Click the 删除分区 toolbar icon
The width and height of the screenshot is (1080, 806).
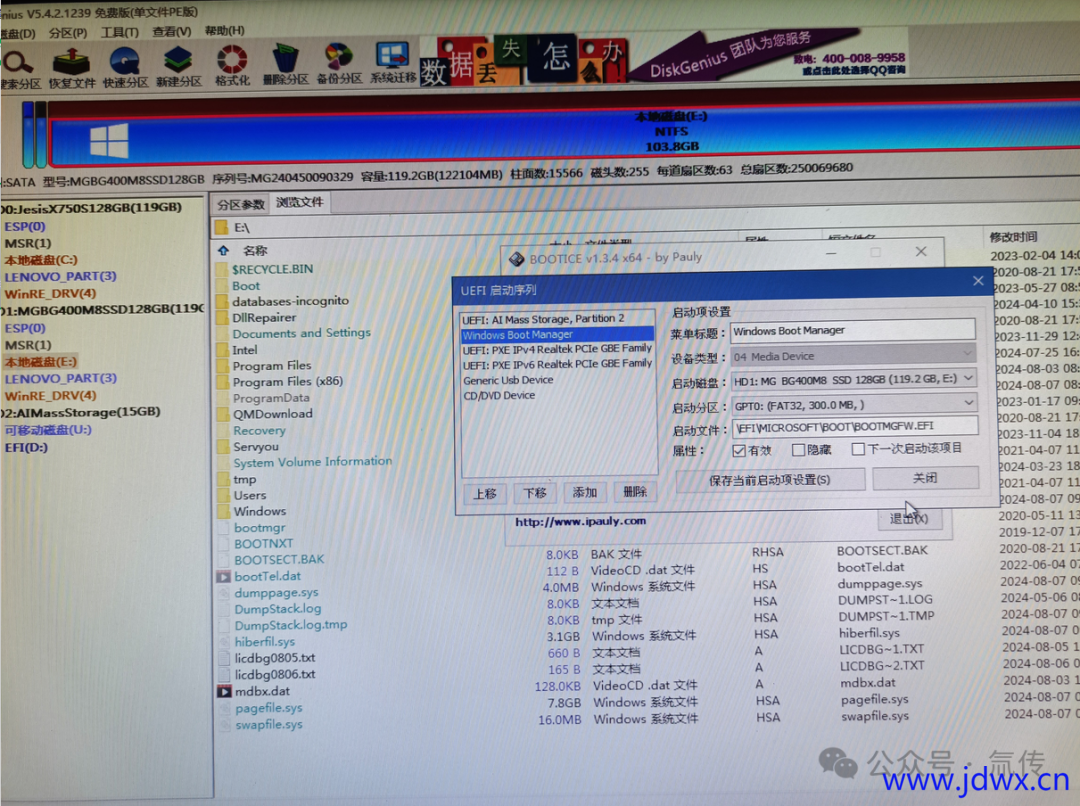[285, 65]
